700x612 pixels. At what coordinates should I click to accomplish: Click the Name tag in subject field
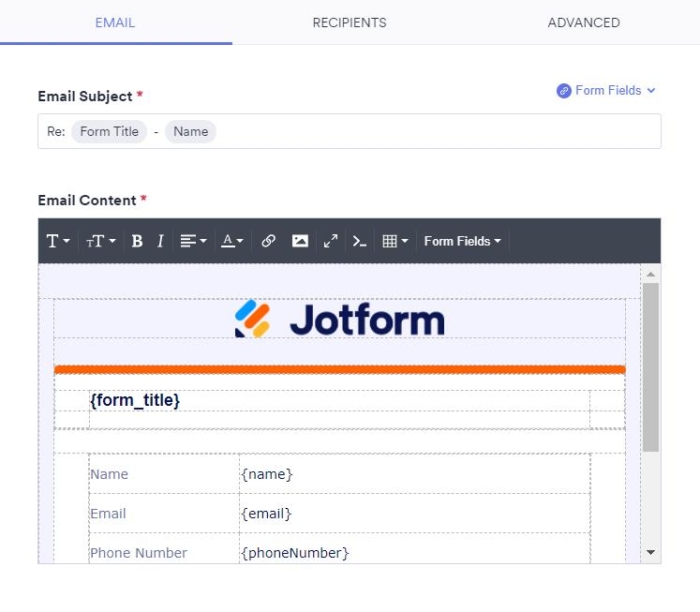coord(191,132)
